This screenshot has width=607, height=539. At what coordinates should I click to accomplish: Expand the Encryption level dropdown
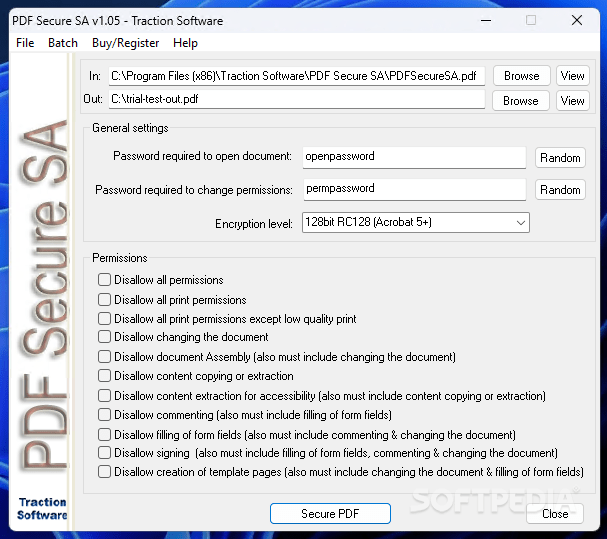pyautogui.click(x=416, y=222)
